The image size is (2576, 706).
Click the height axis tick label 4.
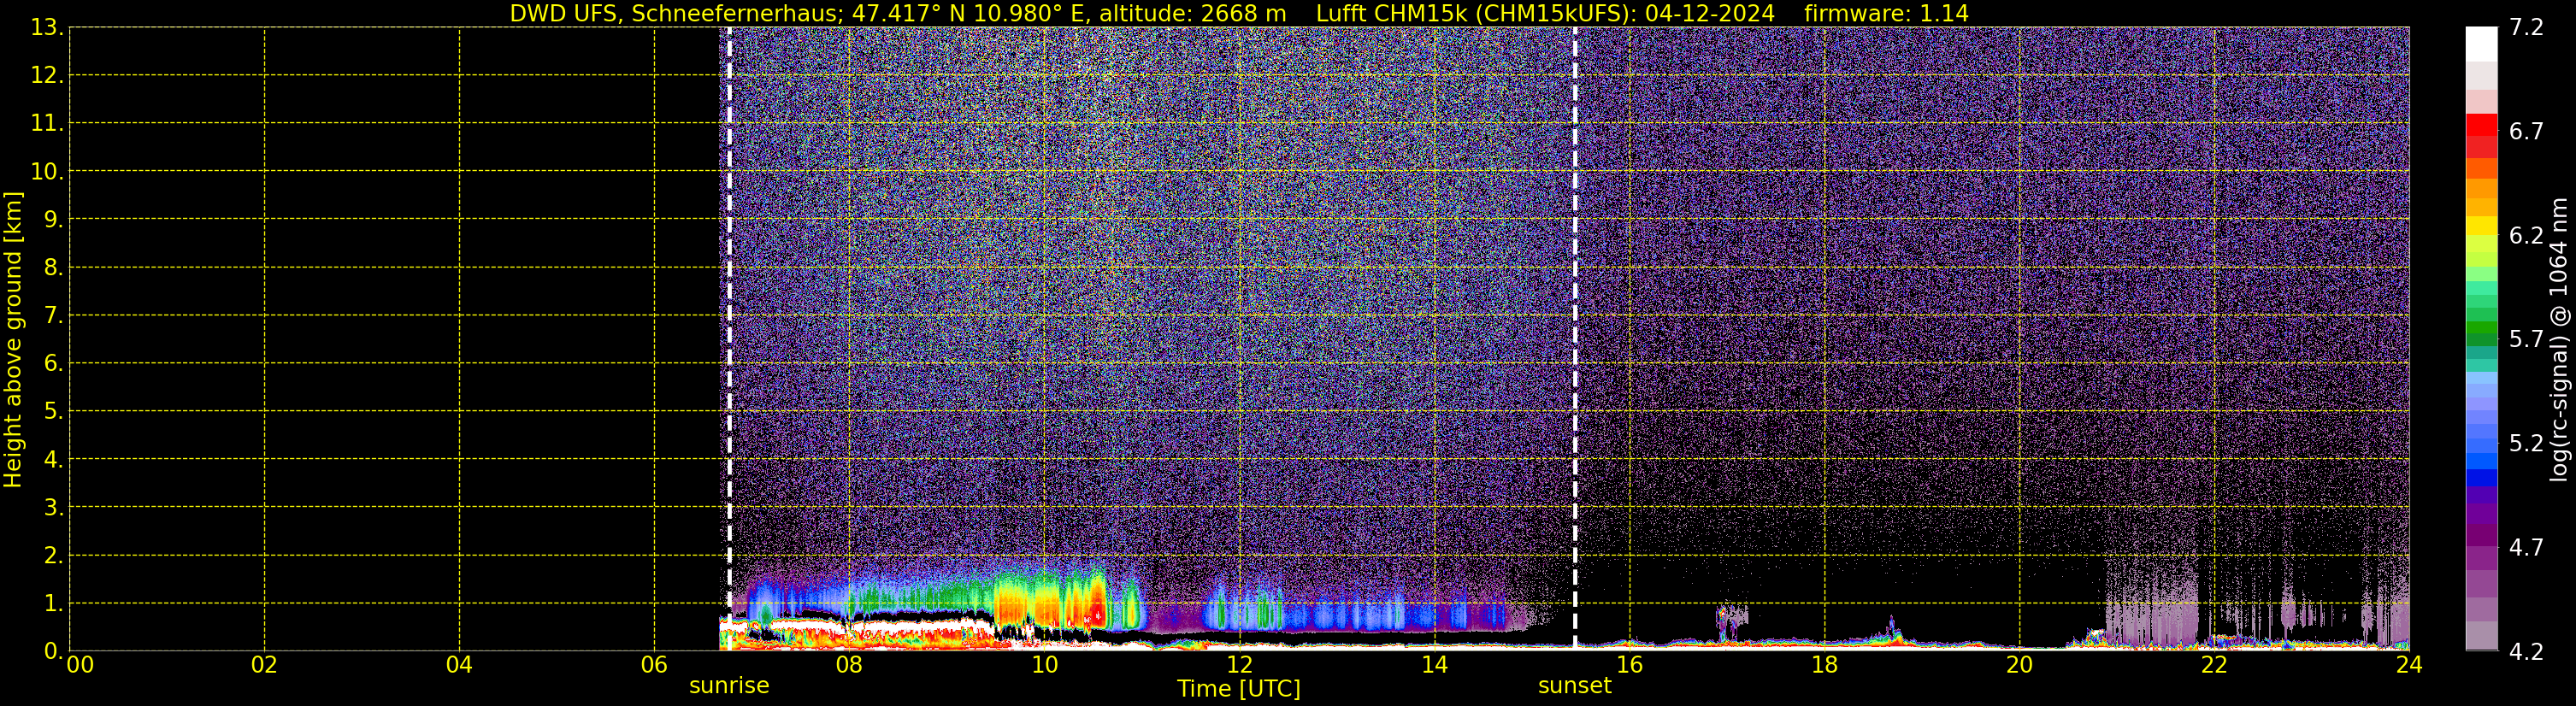coord(52,459)
